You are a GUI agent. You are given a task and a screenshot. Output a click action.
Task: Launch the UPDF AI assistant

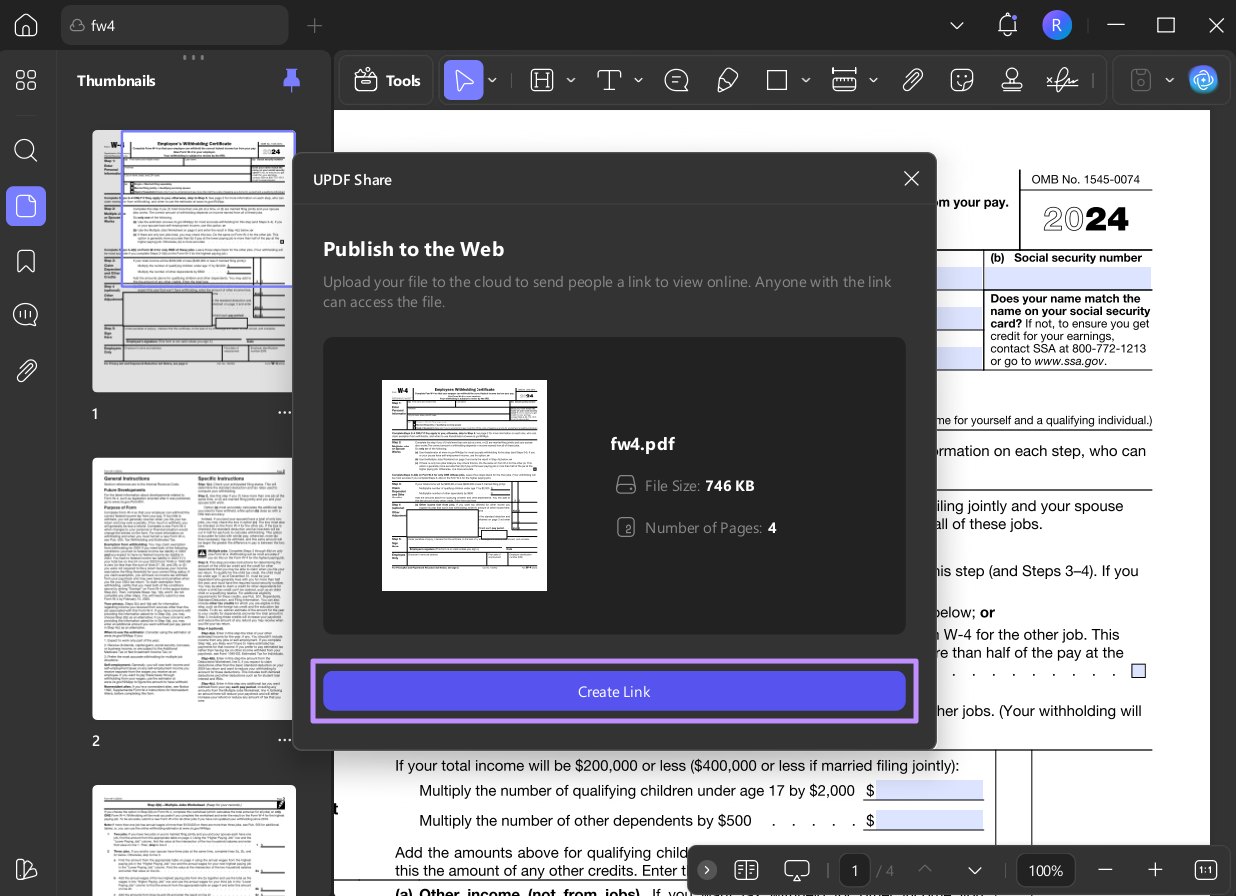[x=1203, y=79]
